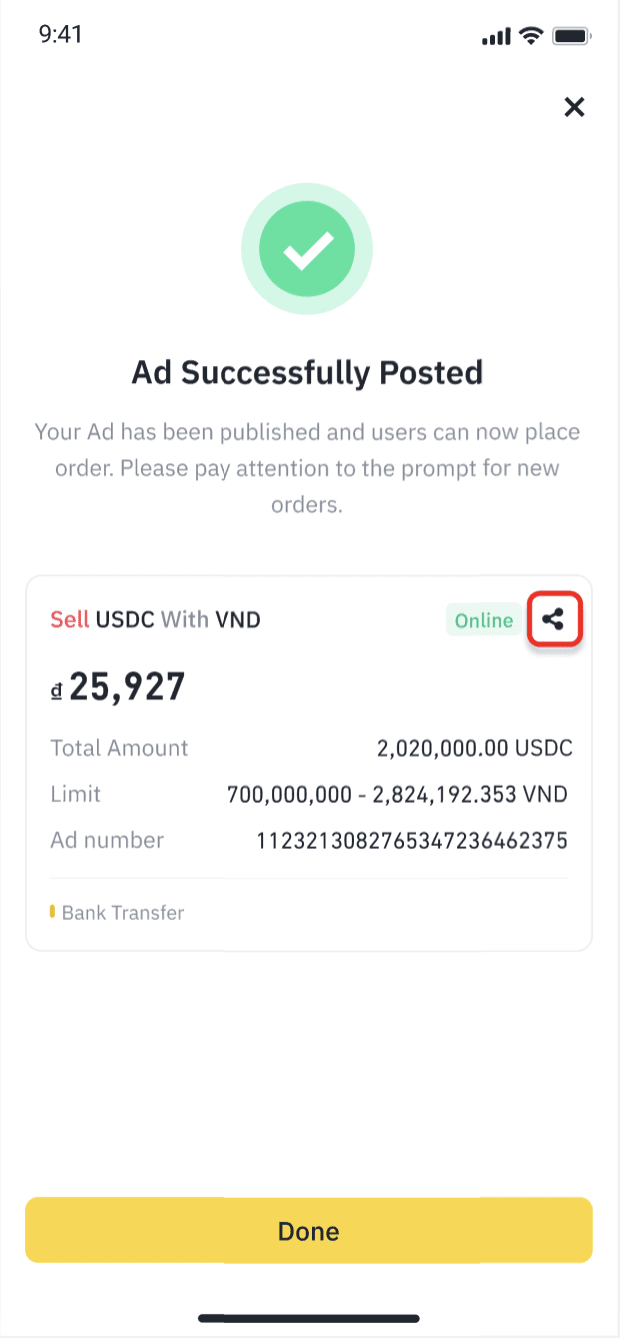
Task: Tap the home indicator bar
Action: (308, 1318)
